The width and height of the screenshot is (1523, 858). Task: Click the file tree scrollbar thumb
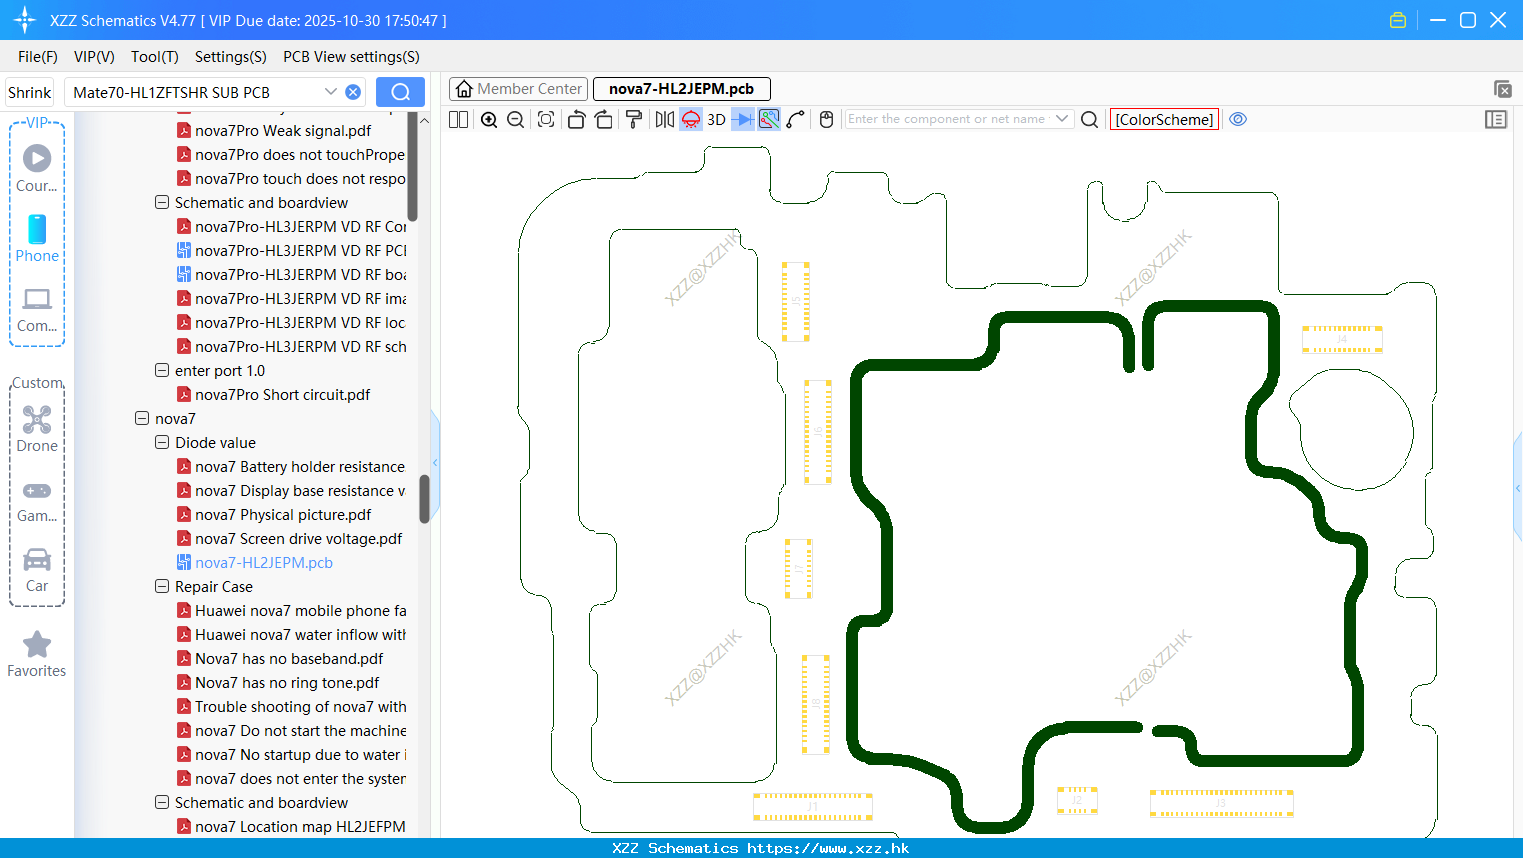424,498
